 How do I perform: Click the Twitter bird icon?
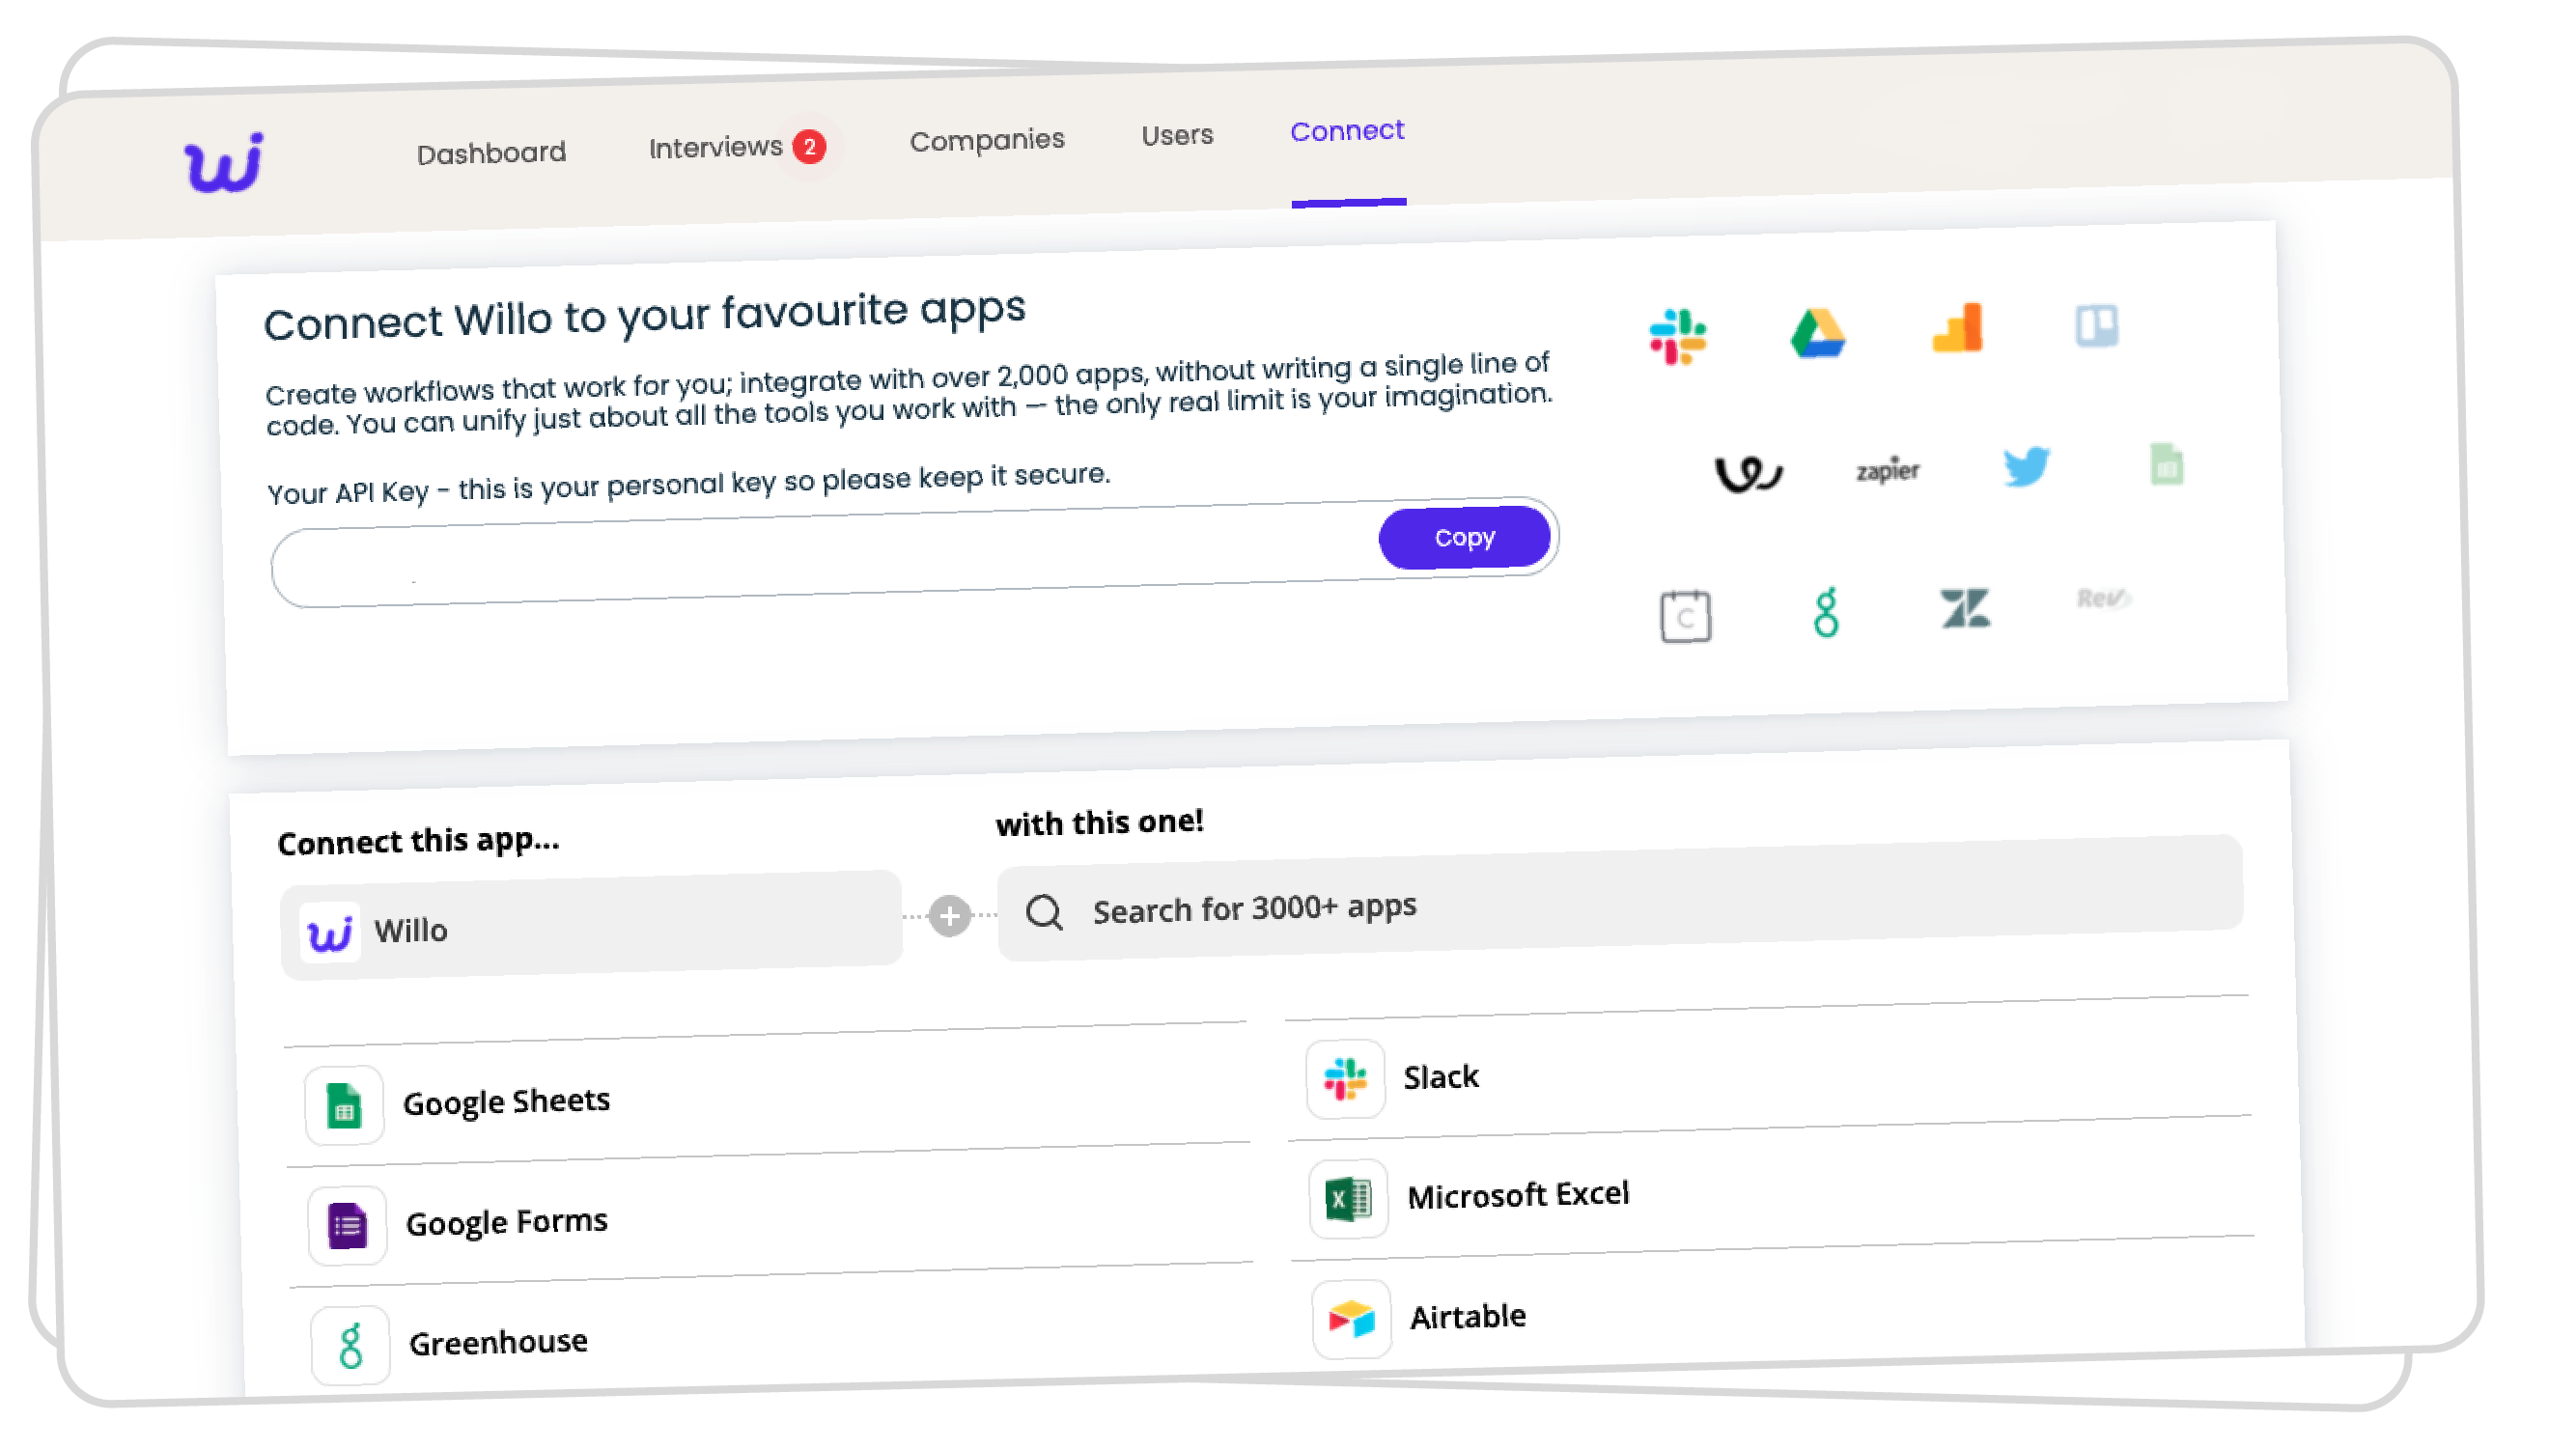coord(2026,467)
